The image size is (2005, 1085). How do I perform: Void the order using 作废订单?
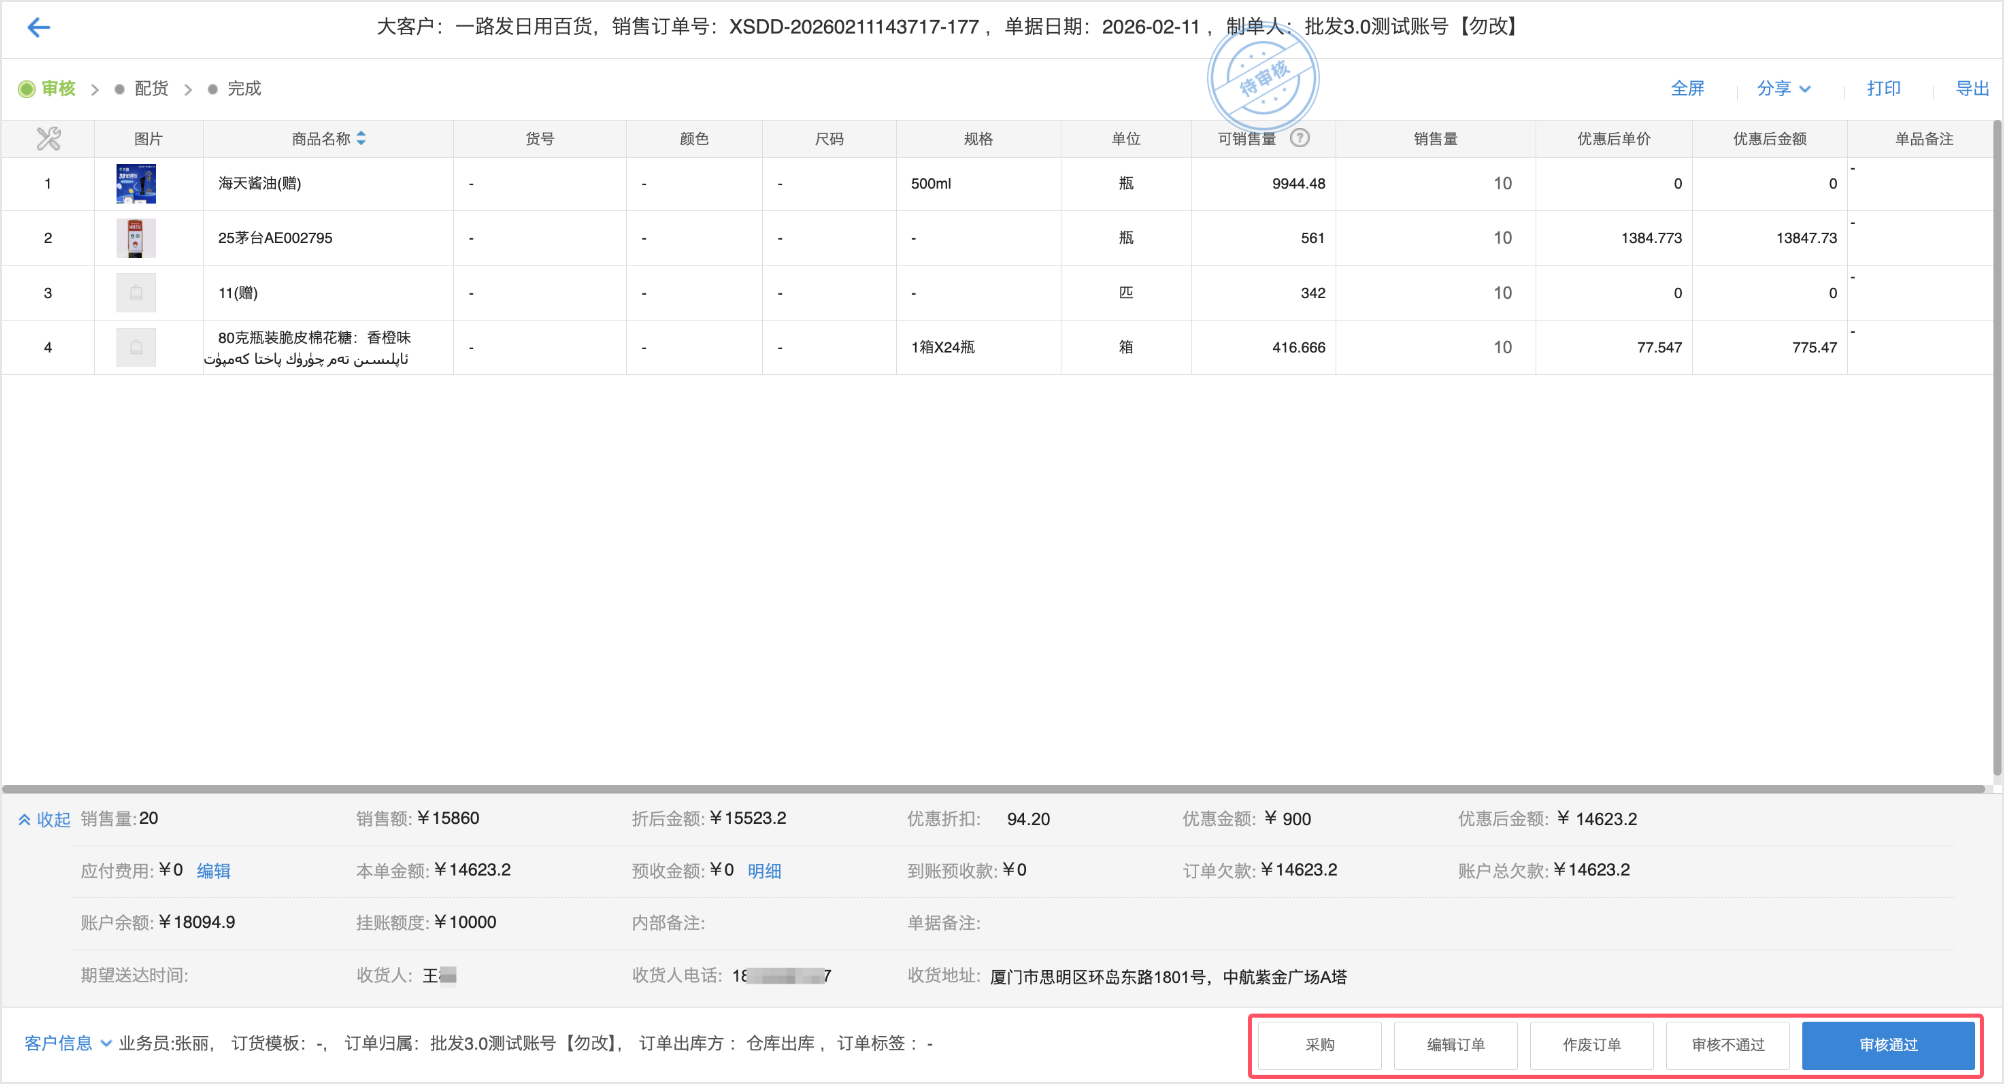coord(1592,1044)
